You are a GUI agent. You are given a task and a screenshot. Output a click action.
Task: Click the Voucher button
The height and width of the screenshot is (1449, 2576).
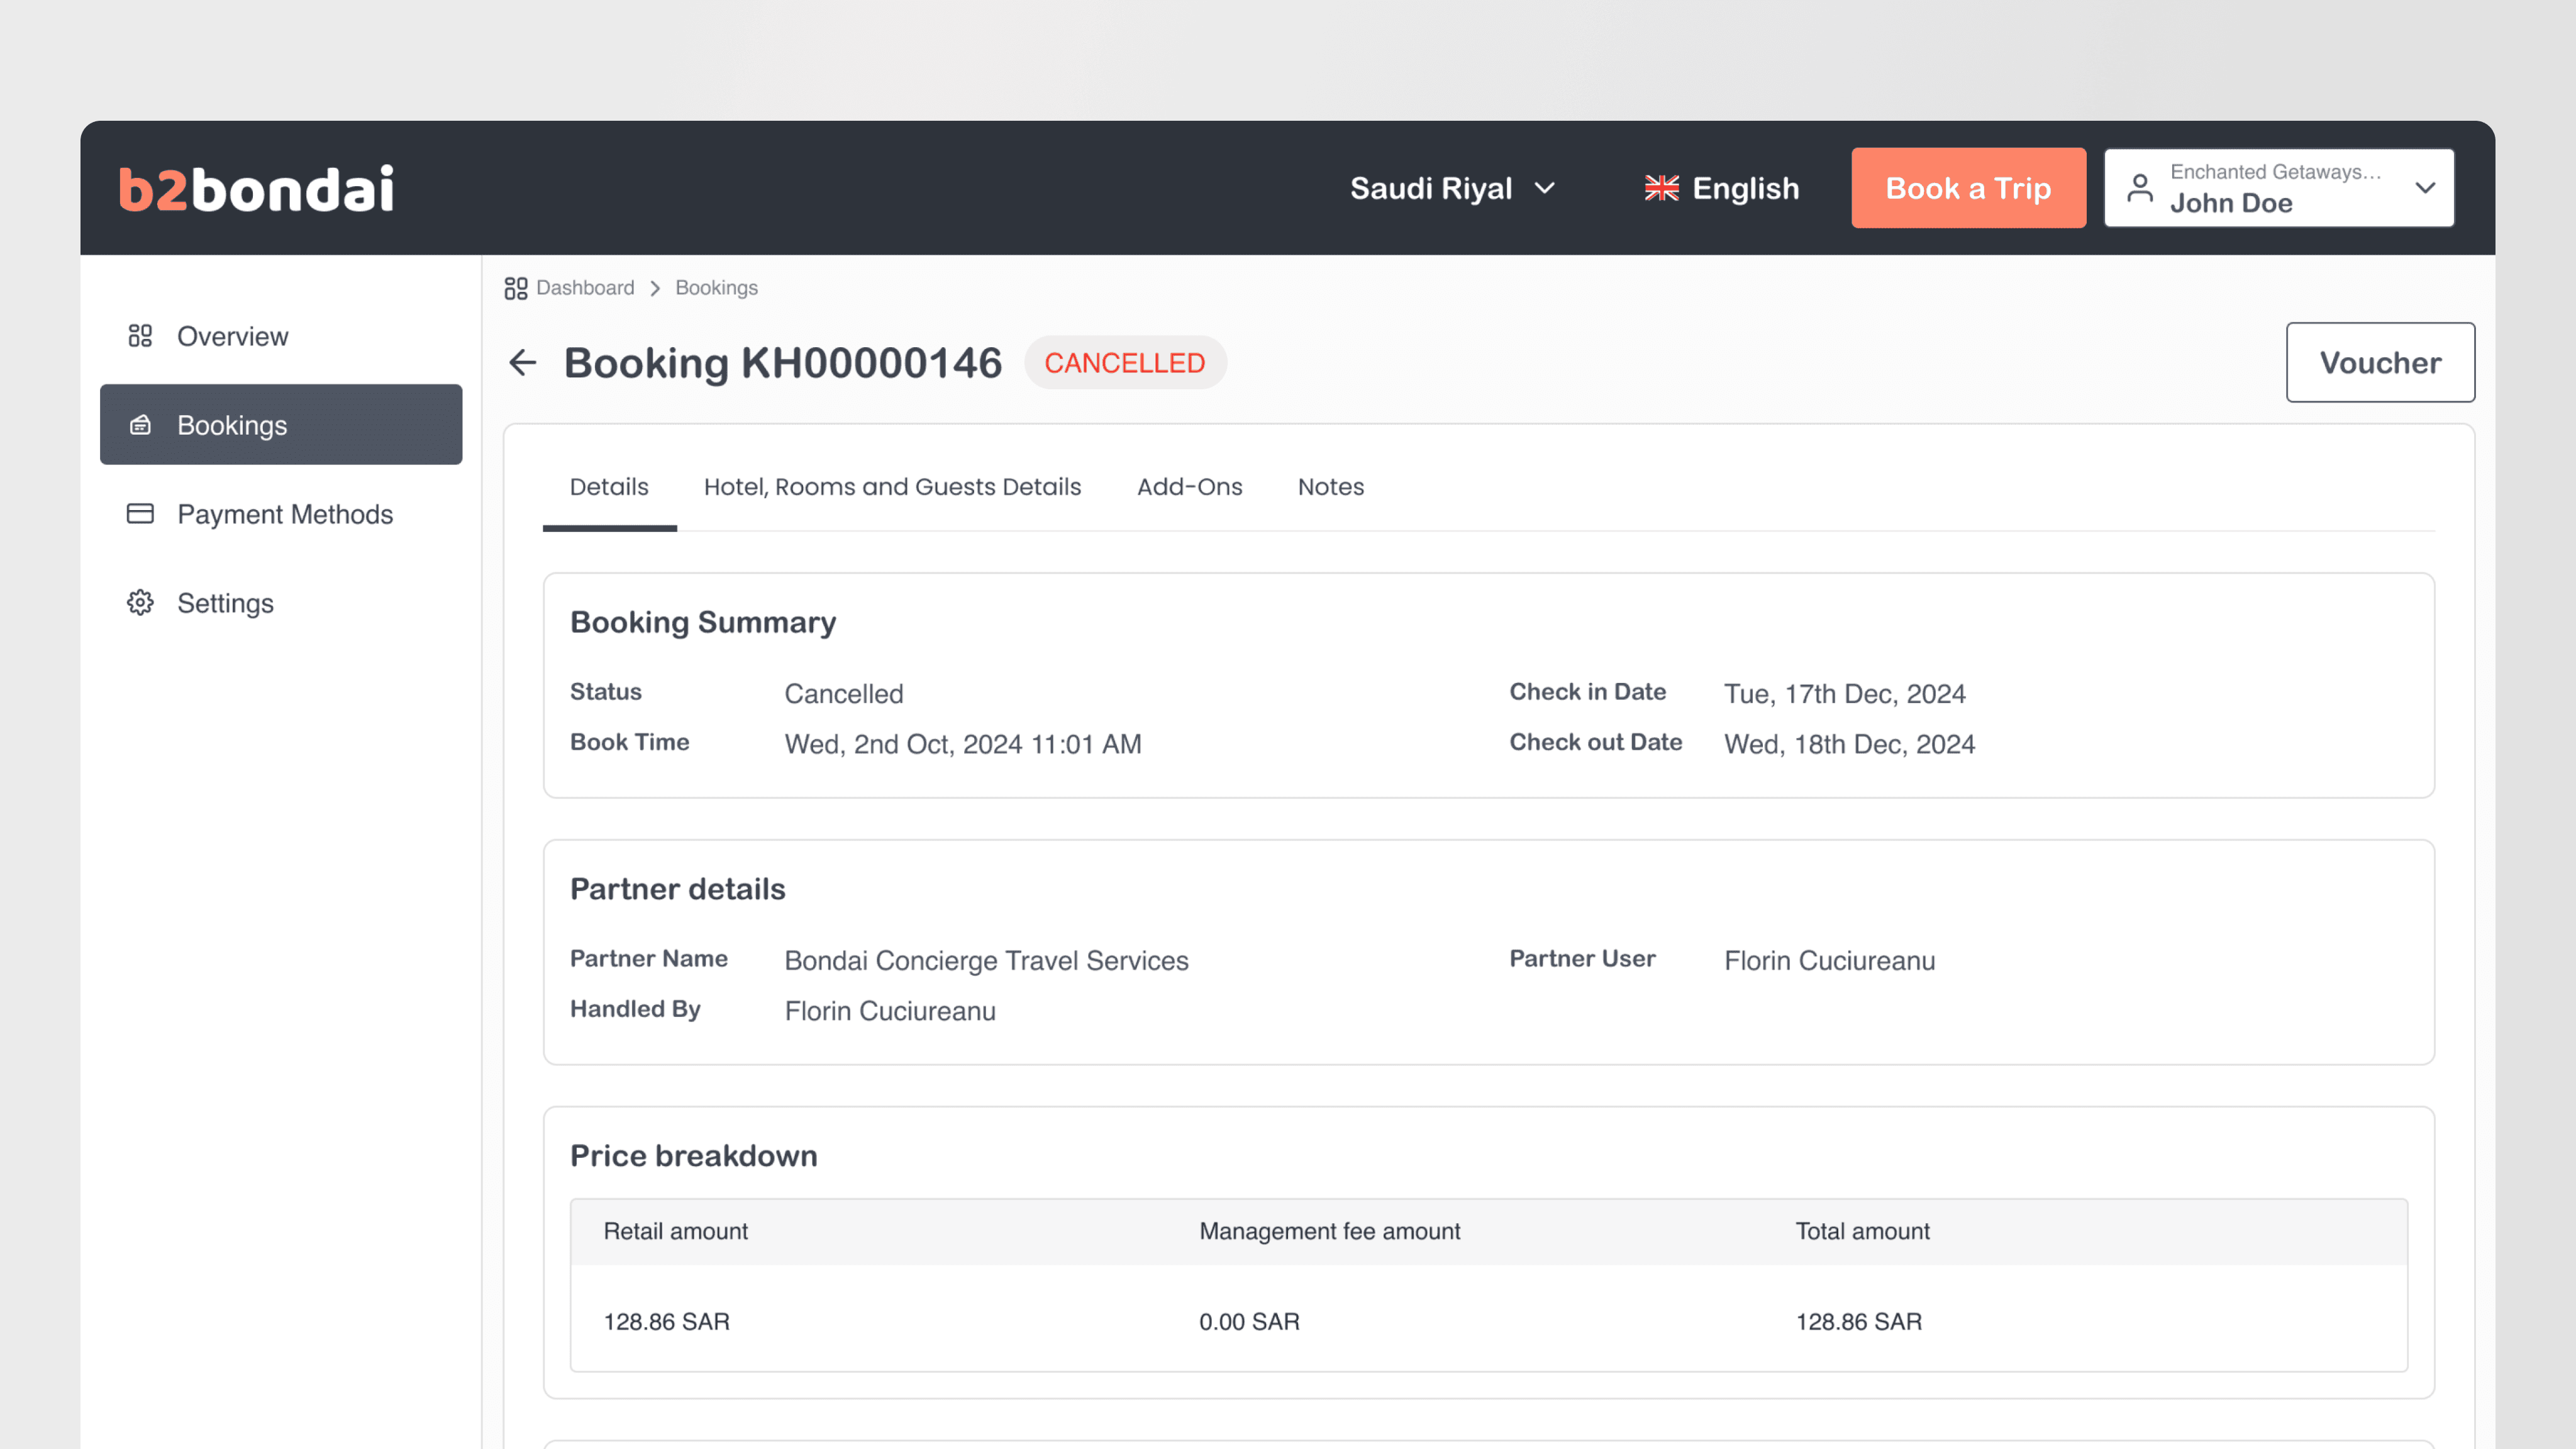click(x=2380, y=362)
